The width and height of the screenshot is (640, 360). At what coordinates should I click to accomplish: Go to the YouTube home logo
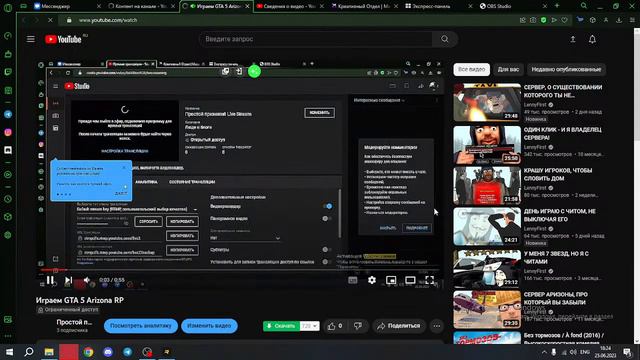click(63, 39)
